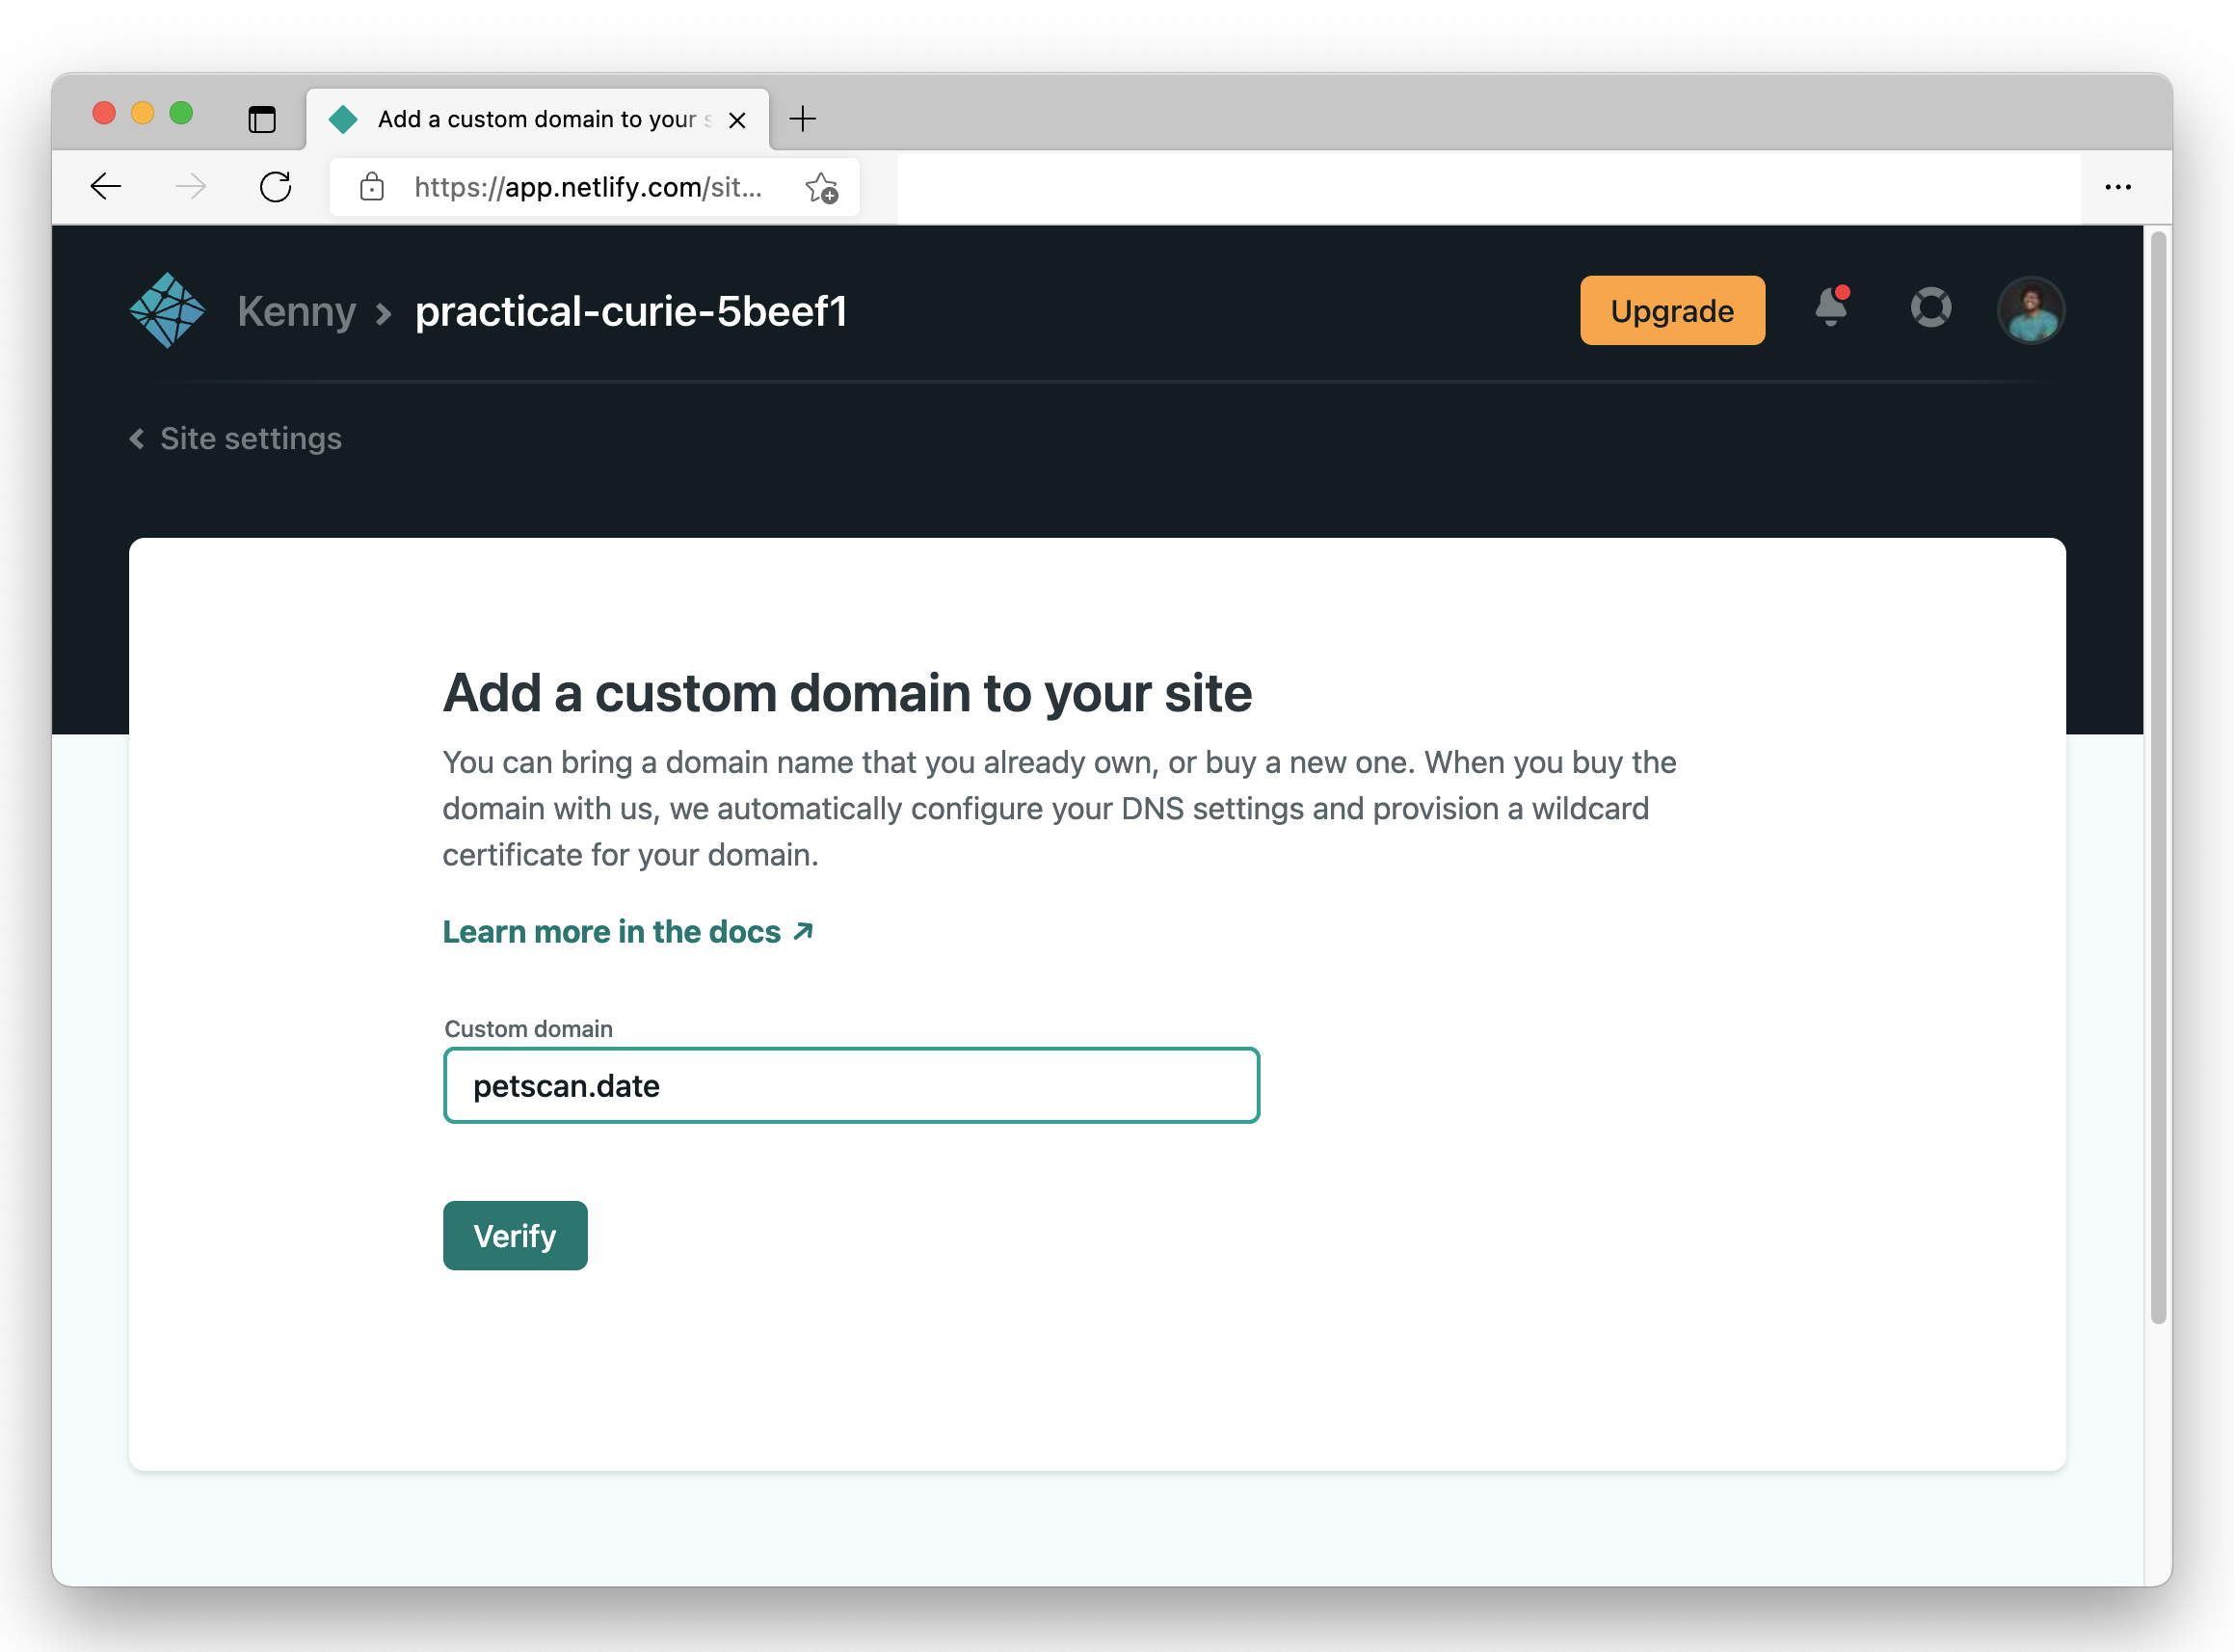This screenshot has width=2234, height=1652.
Task: Open practical-curie-5beef1 site breadcrumb
Action: [x=631, y=311]
